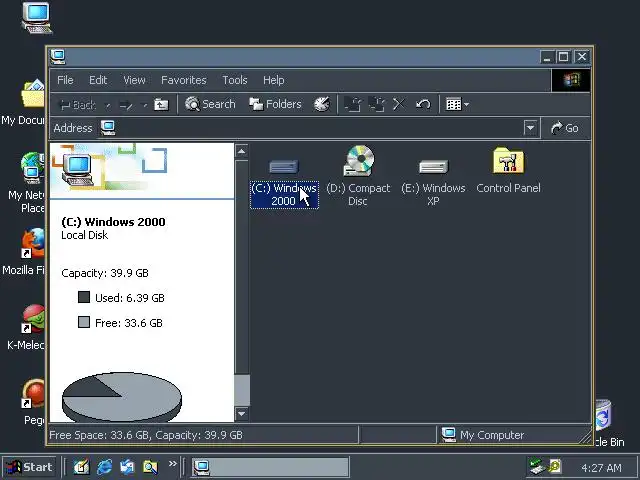Expand the Forward history dropdown arrow

(x=144, y=105)
